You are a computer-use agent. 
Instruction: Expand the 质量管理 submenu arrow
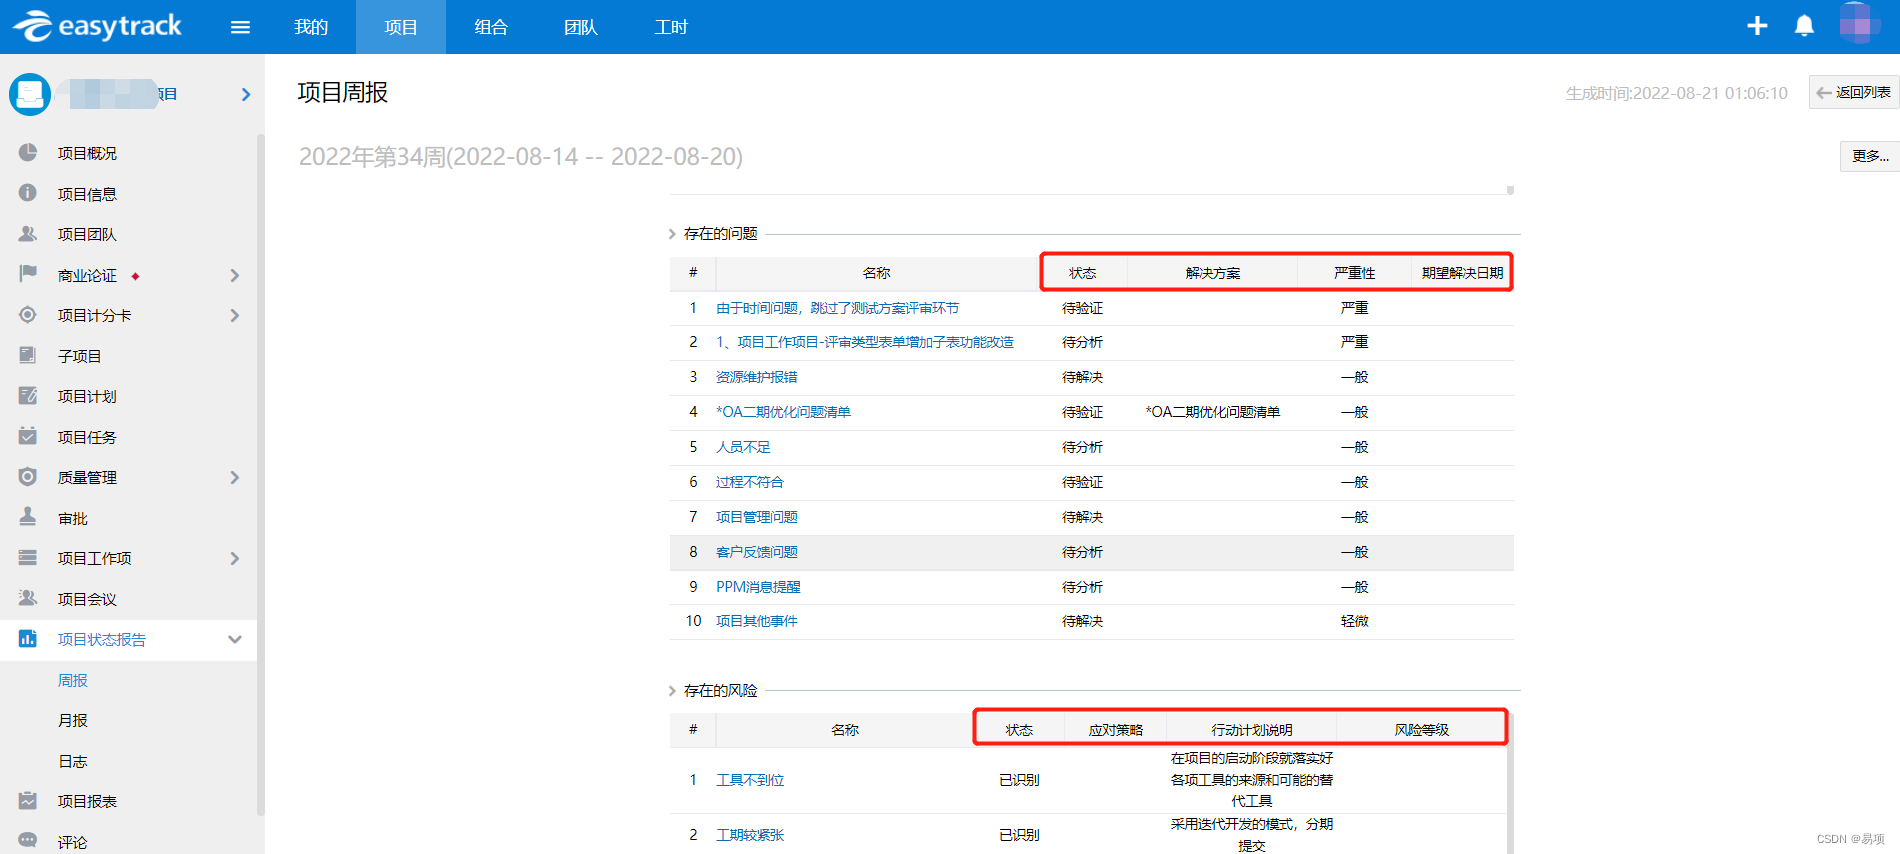tap(235, 477)
